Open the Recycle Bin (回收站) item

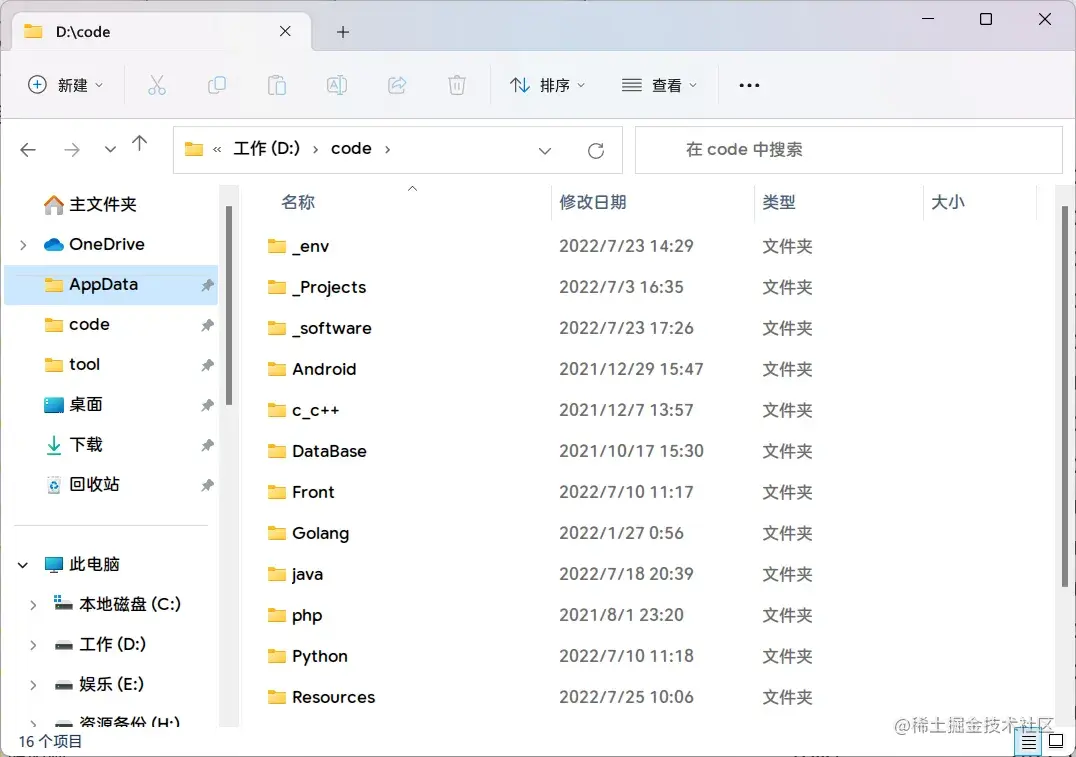pyautogui.click(x=82, y=485)
